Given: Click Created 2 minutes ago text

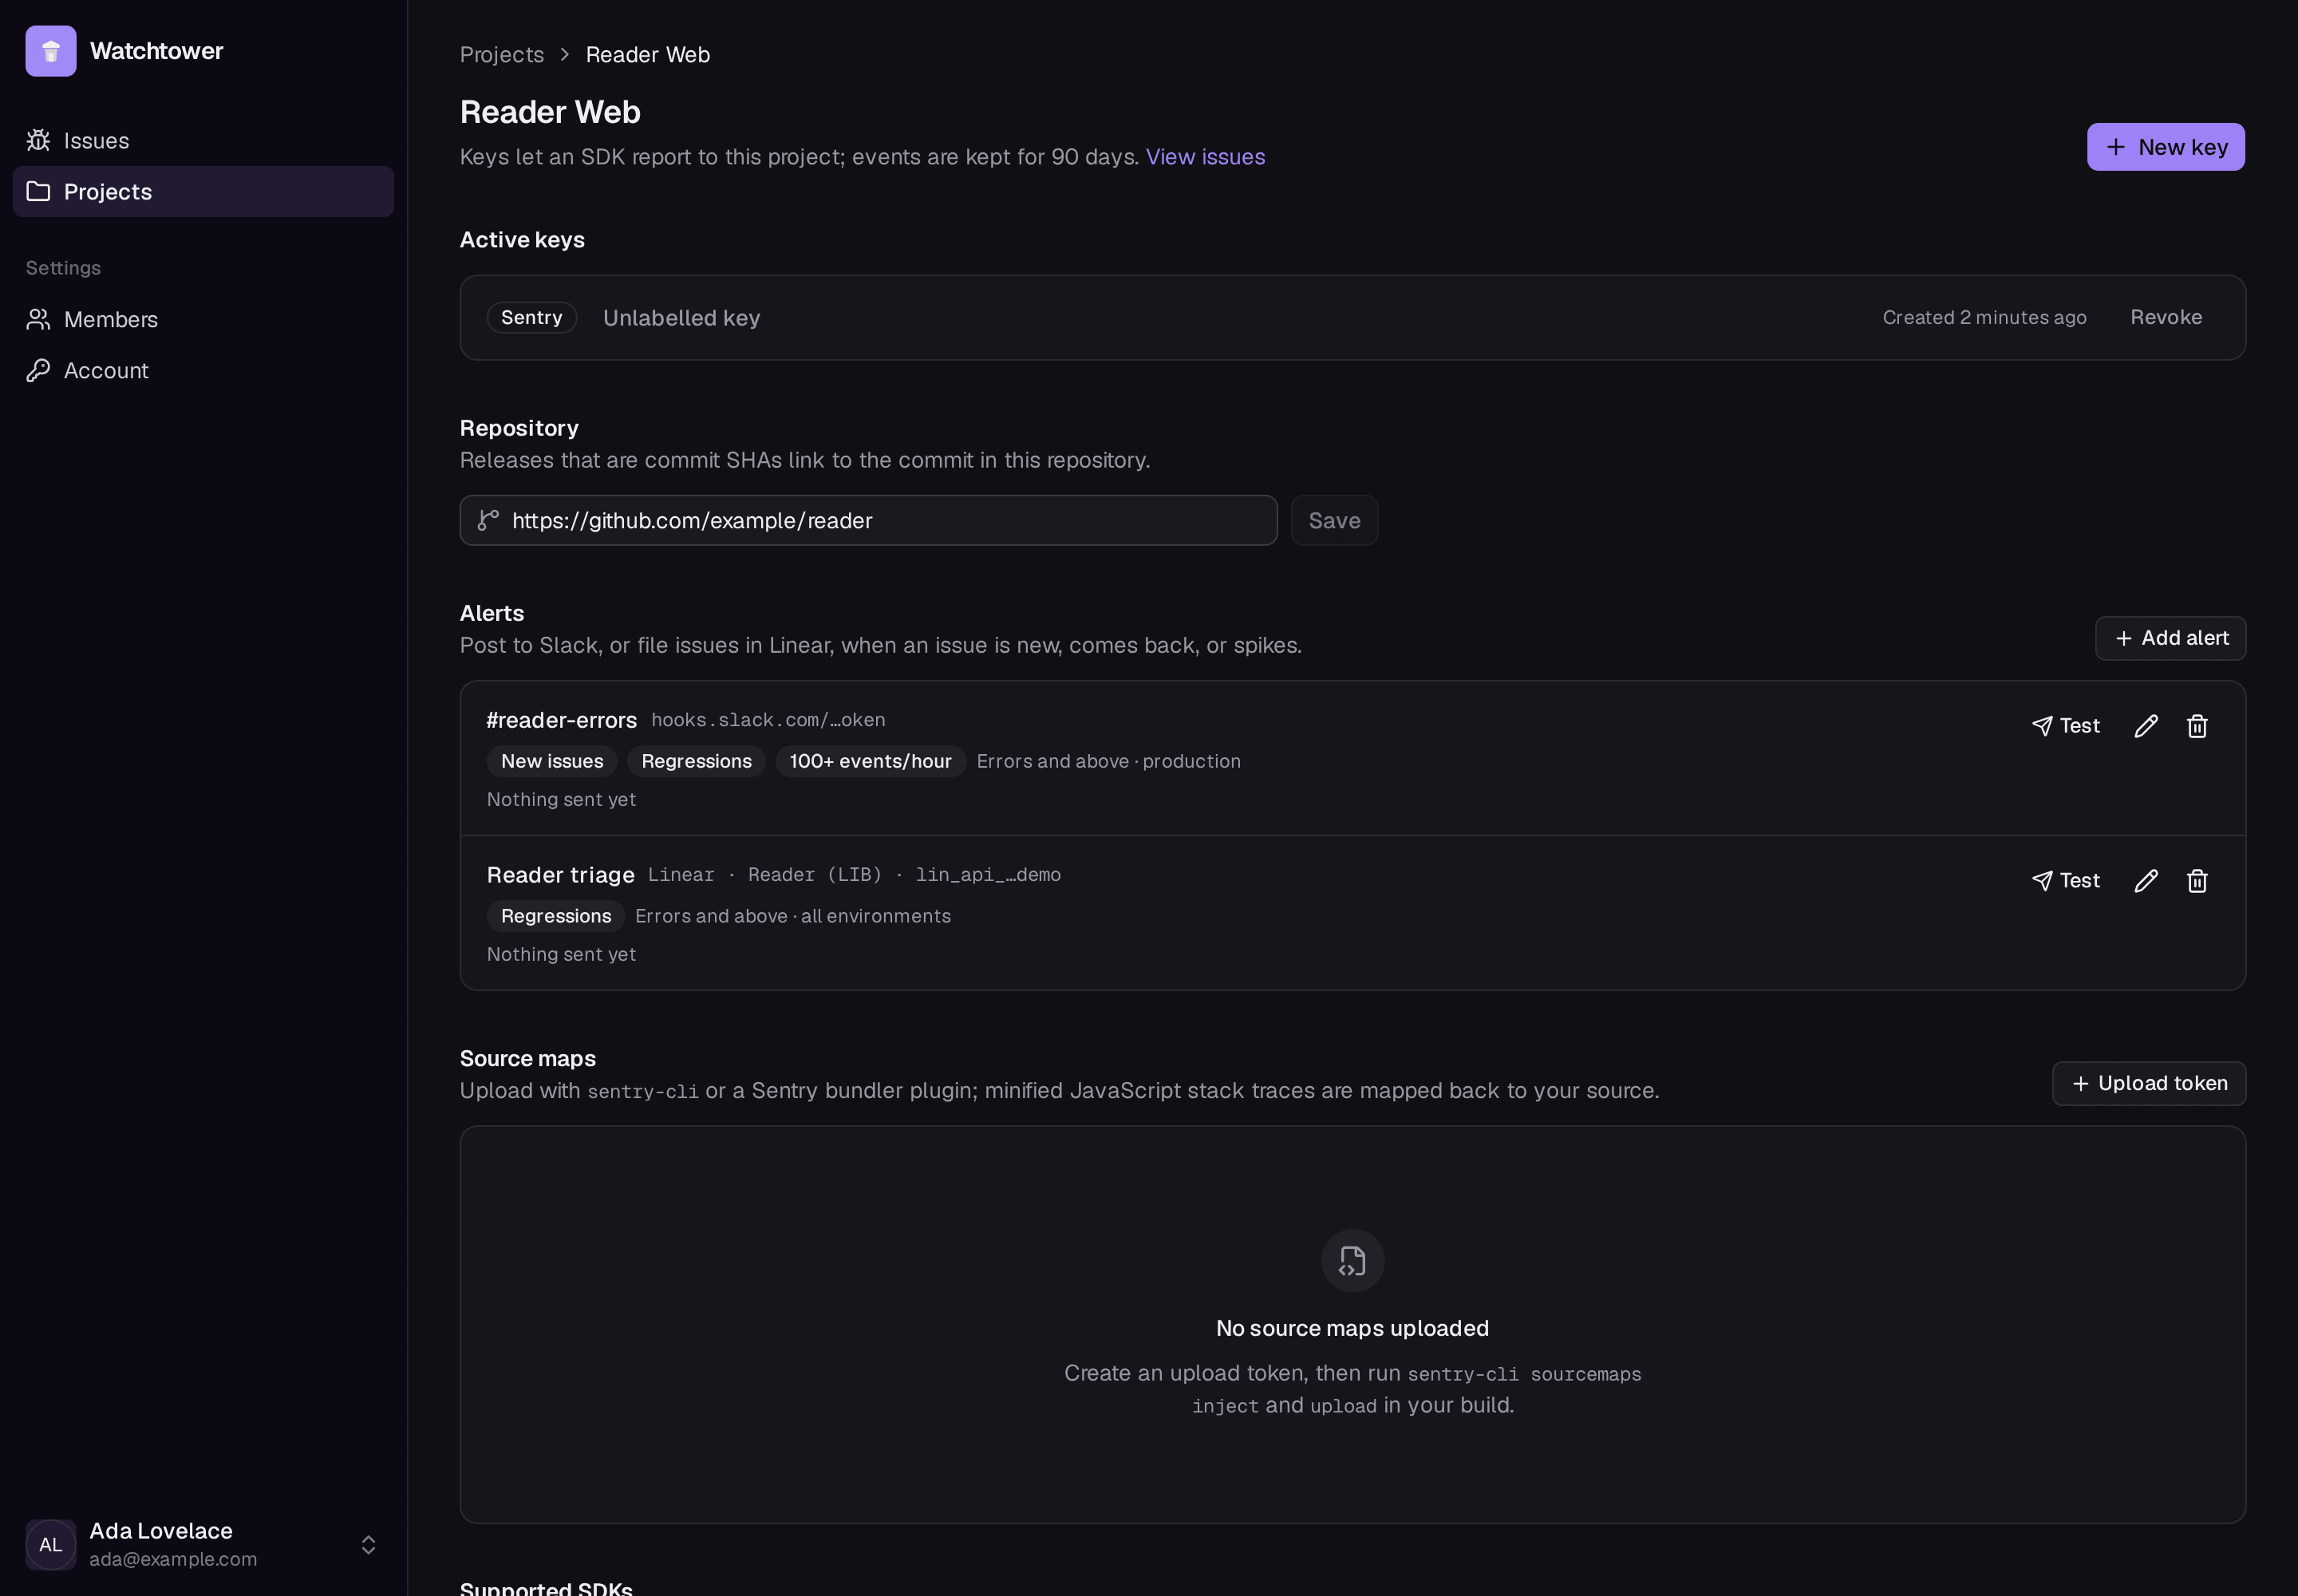Looking at the screenshot, I should coord(1985,318).
